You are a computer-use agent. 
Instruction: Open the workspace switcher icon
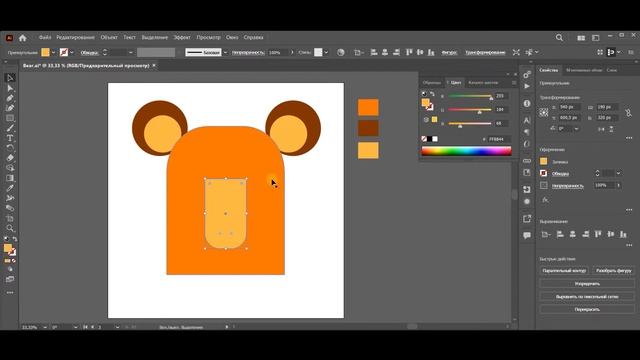596,38
